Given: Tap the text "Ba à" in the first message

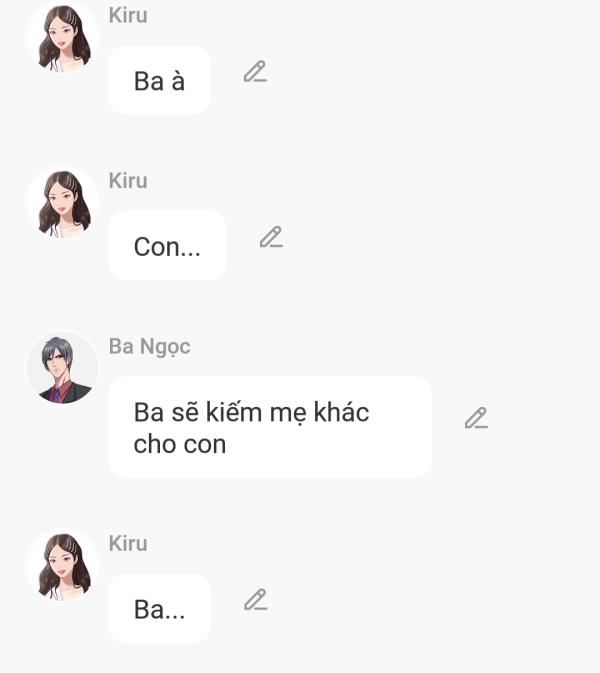Looking at the screenshot, I should point(159,81).
